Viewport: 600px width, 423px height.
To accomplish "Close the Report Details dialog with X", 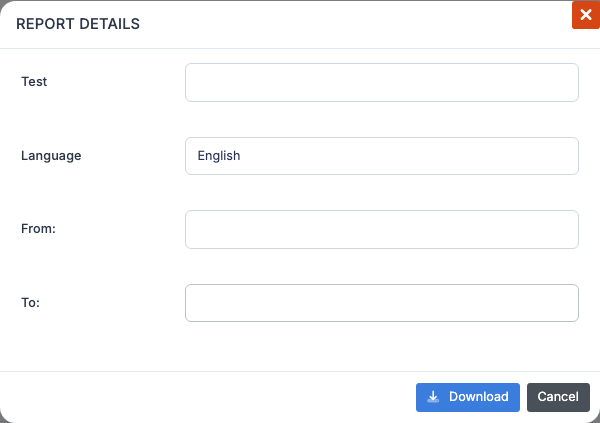I will 586,15.
